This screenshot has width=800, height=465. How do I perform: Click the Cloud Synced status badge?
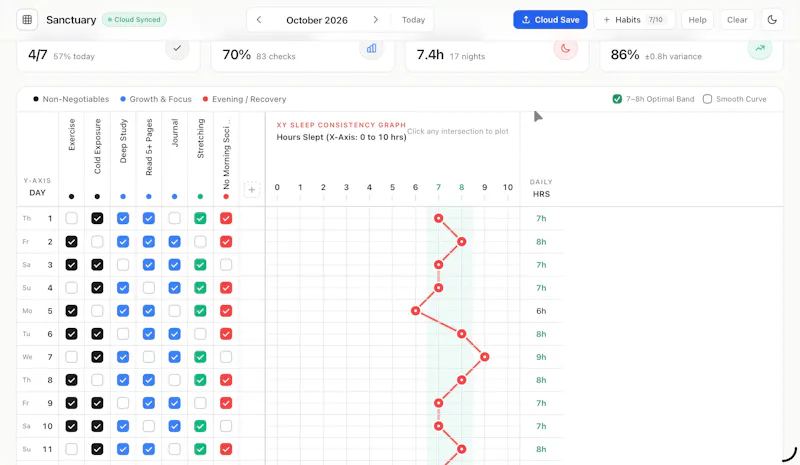134,20
